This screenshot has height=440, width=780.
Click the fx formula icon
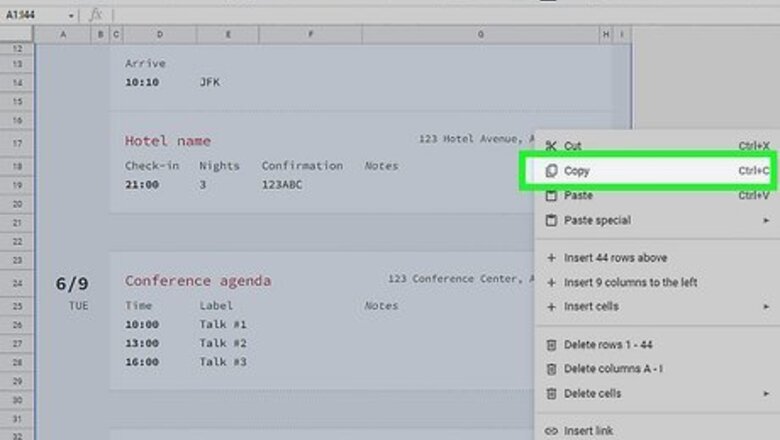(x=96, y=15)
